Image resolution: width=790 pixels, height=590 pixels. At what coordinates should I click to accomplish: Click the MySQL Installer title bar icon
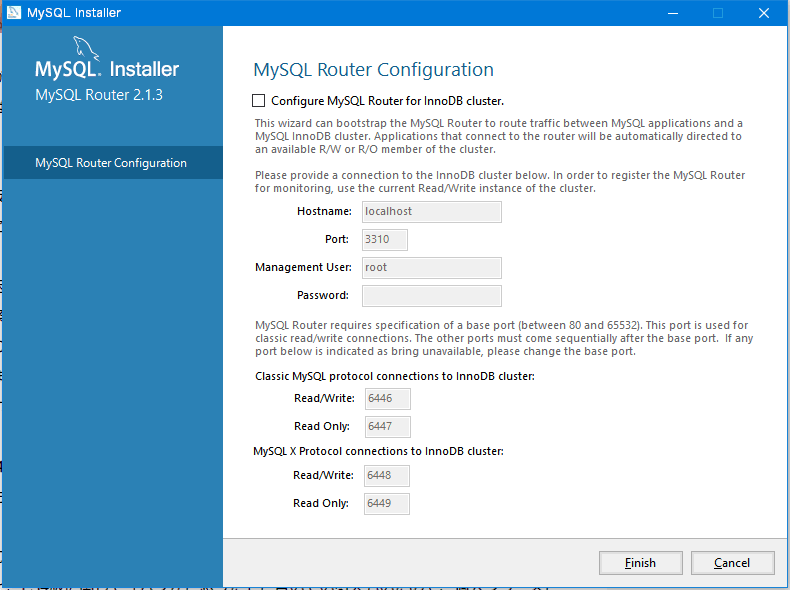click(13, 13)
